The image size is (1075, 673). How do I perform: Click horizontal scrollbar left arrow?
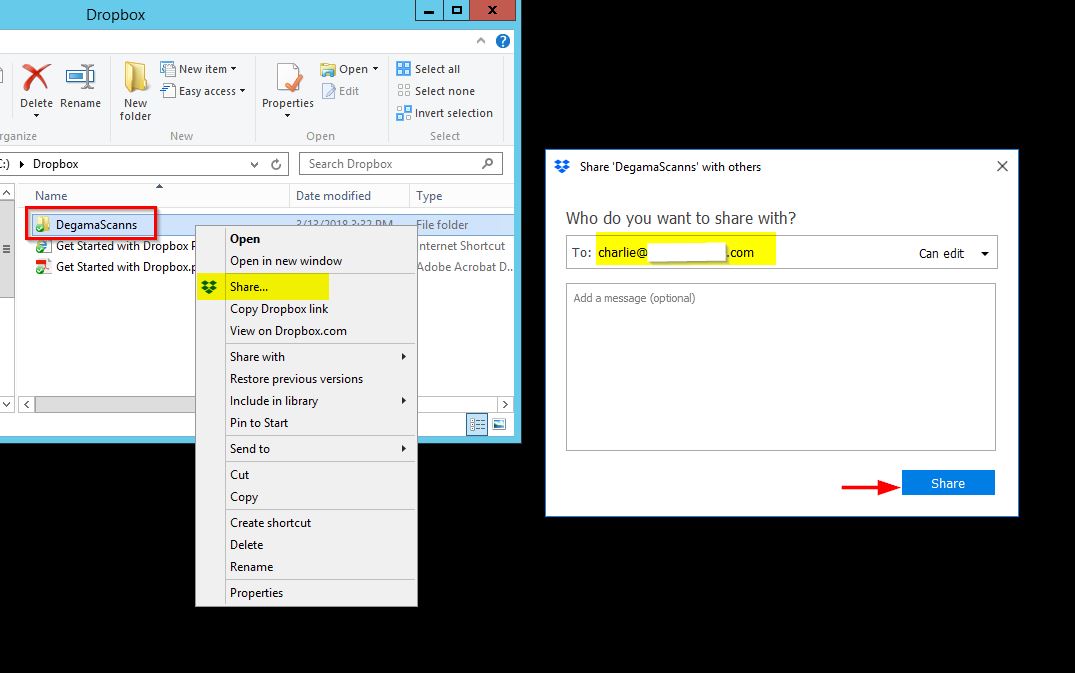(26, 404)
